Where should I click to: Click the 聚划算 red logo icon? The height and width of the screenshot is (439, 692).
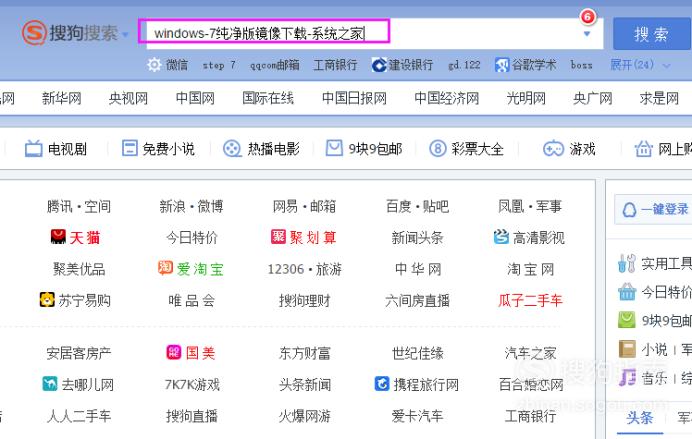tap(278, 236)
